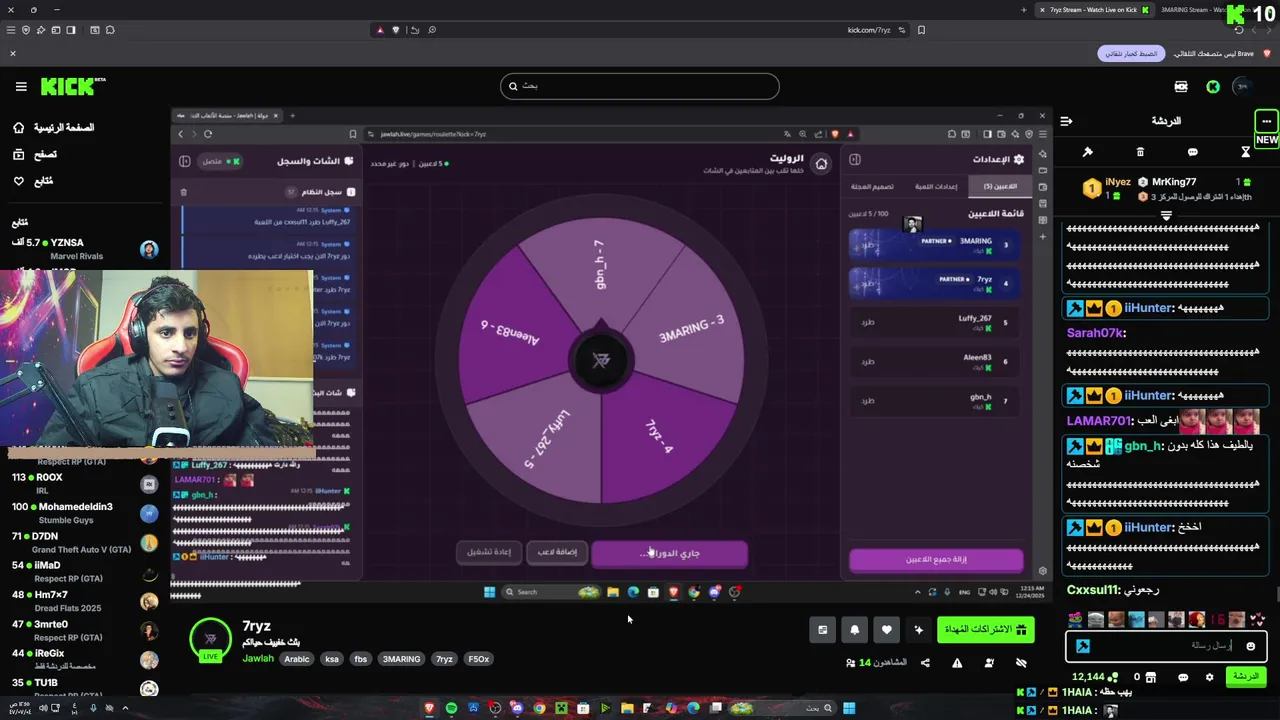Click the frog emote in quick emotes row
This screenshot has height=720, width=1280.
coord(1076,620)
